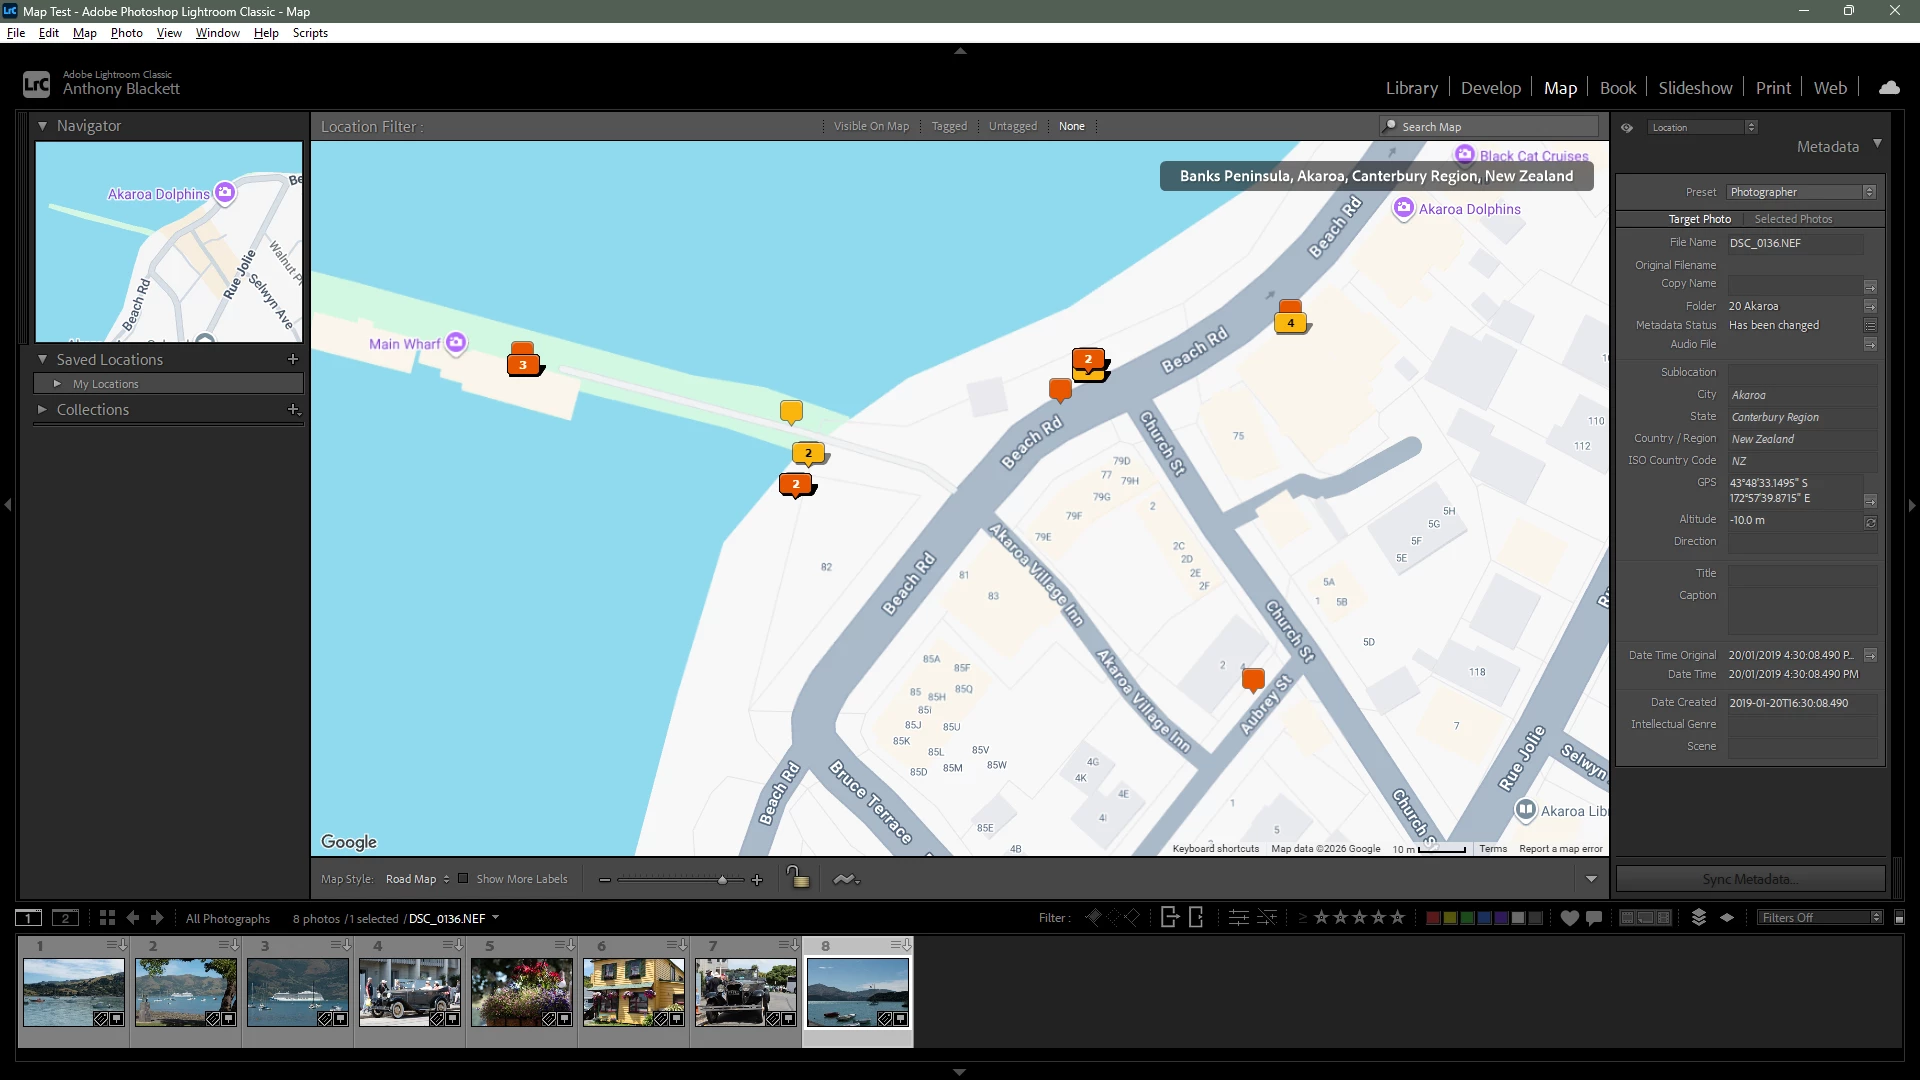Viewport: 1920px width, 1080px height.
Task: Go back to previous source arrow
Action: (133, 917)
